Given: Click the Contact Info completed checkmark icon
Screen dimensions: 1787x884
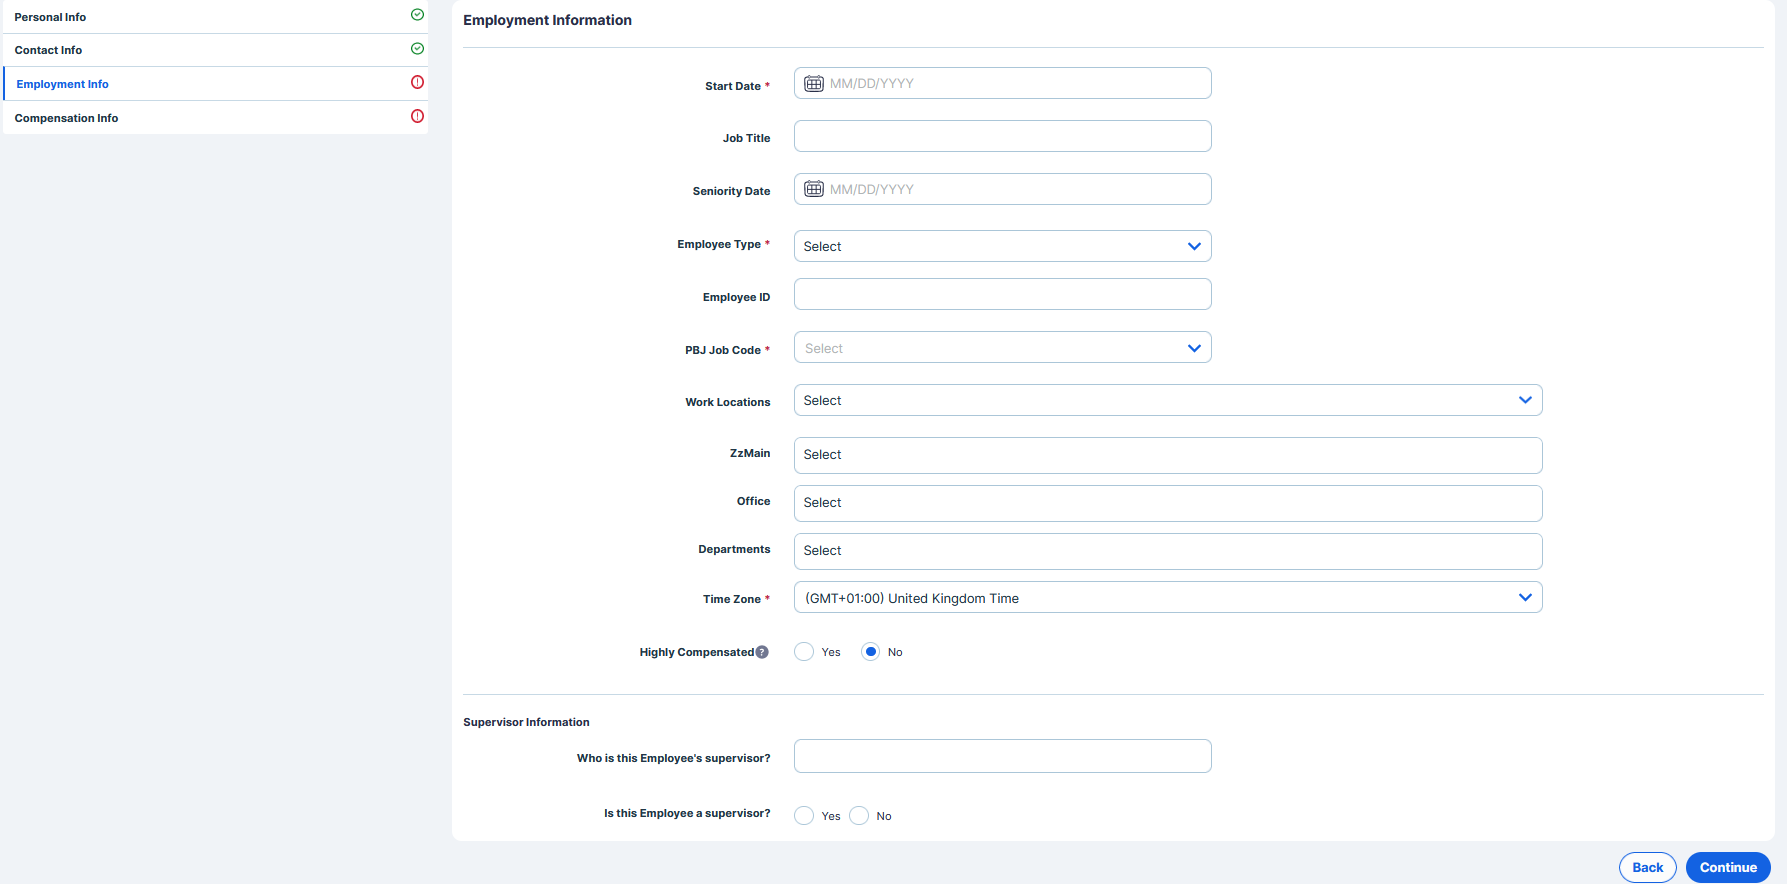Looking at the screenshot, I should pyautogui.click(x=417, y=49).
